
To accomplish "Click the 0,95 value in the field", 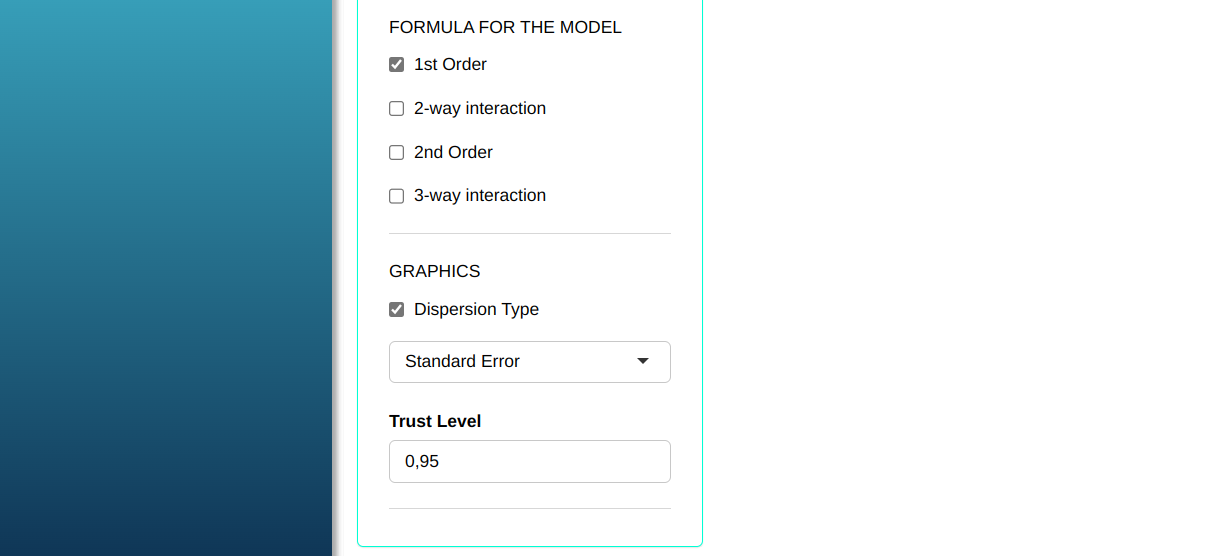I will tap(422, 462).
